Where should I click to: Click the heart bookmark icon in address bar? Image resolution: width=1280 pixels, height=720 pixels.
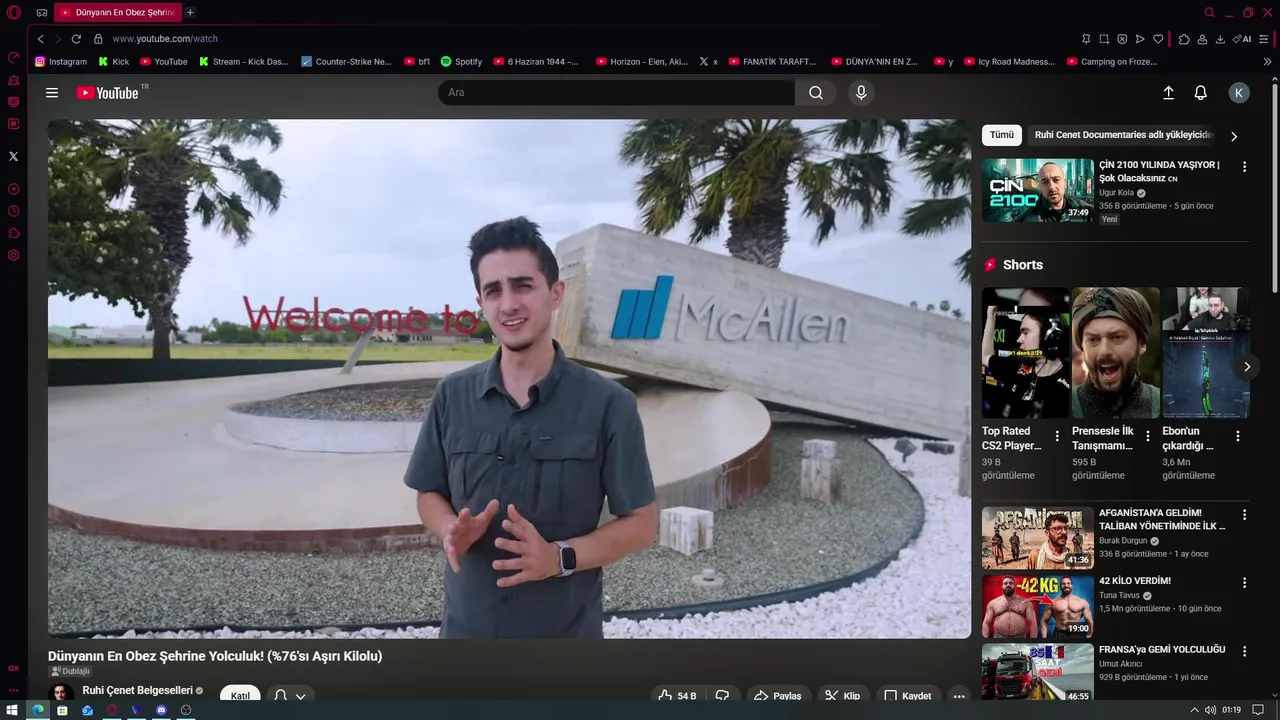tap(1158, 39)
